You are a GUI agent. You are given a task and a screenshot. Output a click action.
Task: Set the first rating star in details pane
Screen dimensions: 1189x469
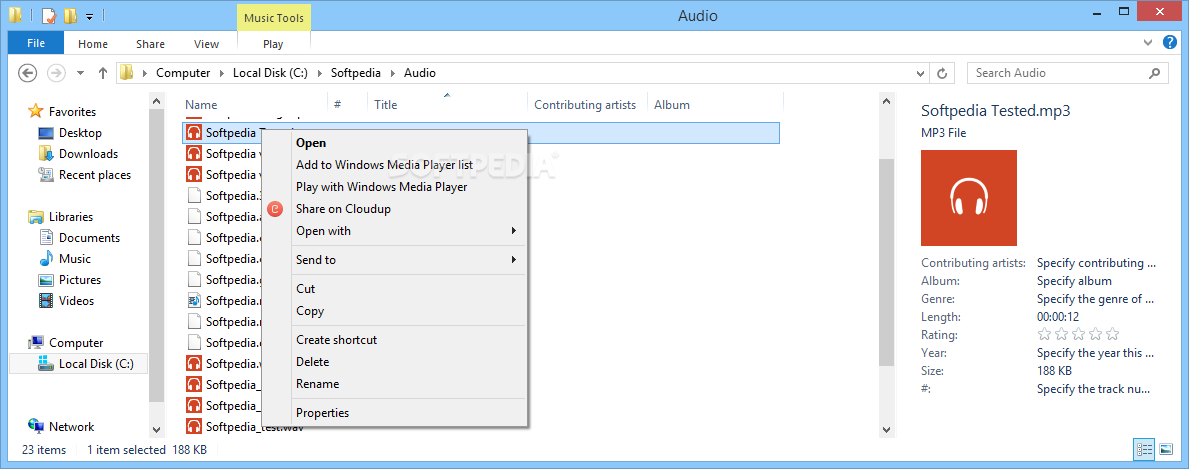point(1044,335)
